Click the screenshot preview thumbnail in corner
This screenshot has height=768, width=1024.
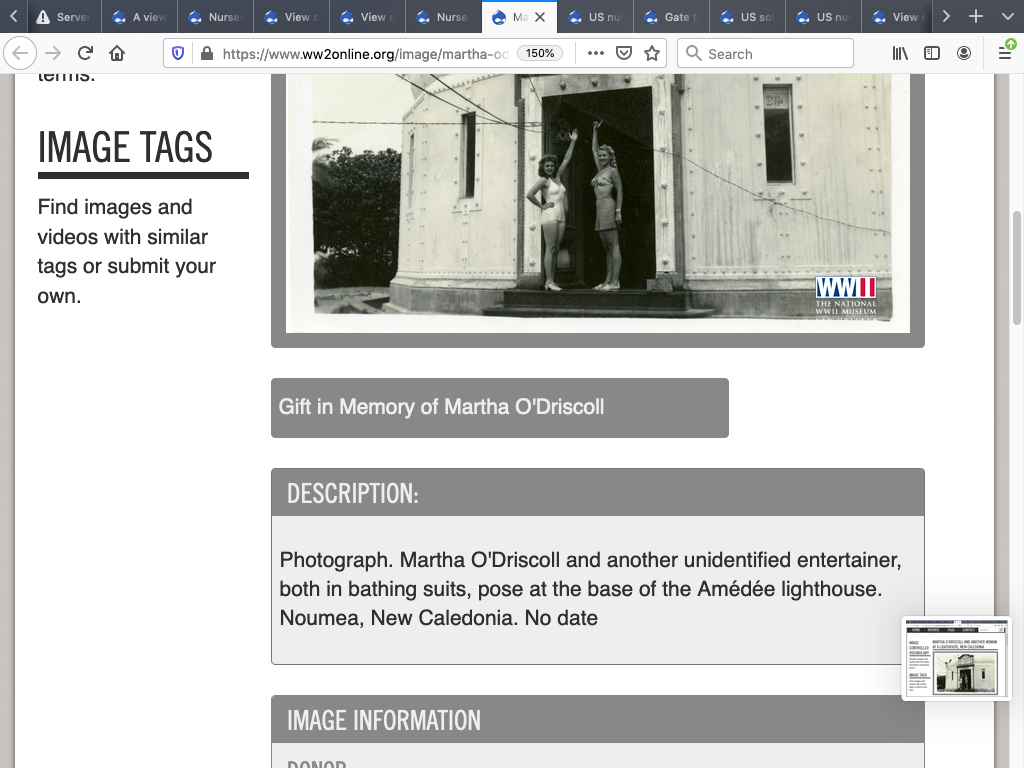coord(956,657)
